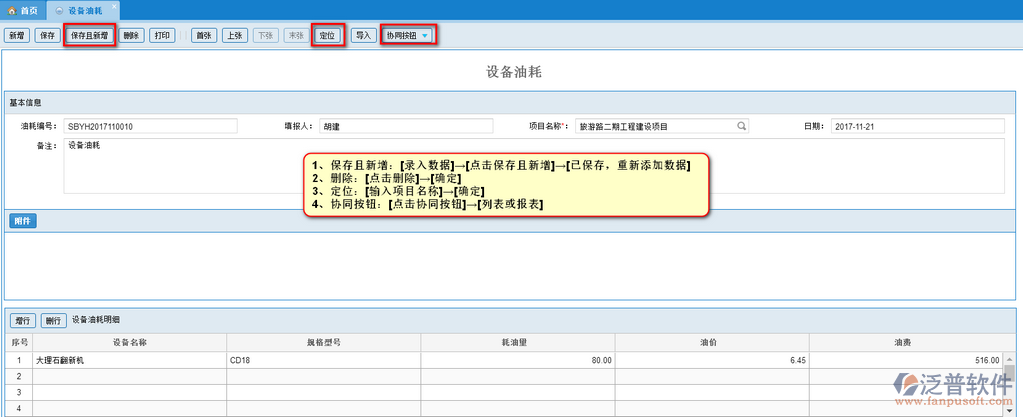This screenshot has height=417, width=1023.
Task: Click 保存且新增 in the toolbar
Action: tap(90, 35)
